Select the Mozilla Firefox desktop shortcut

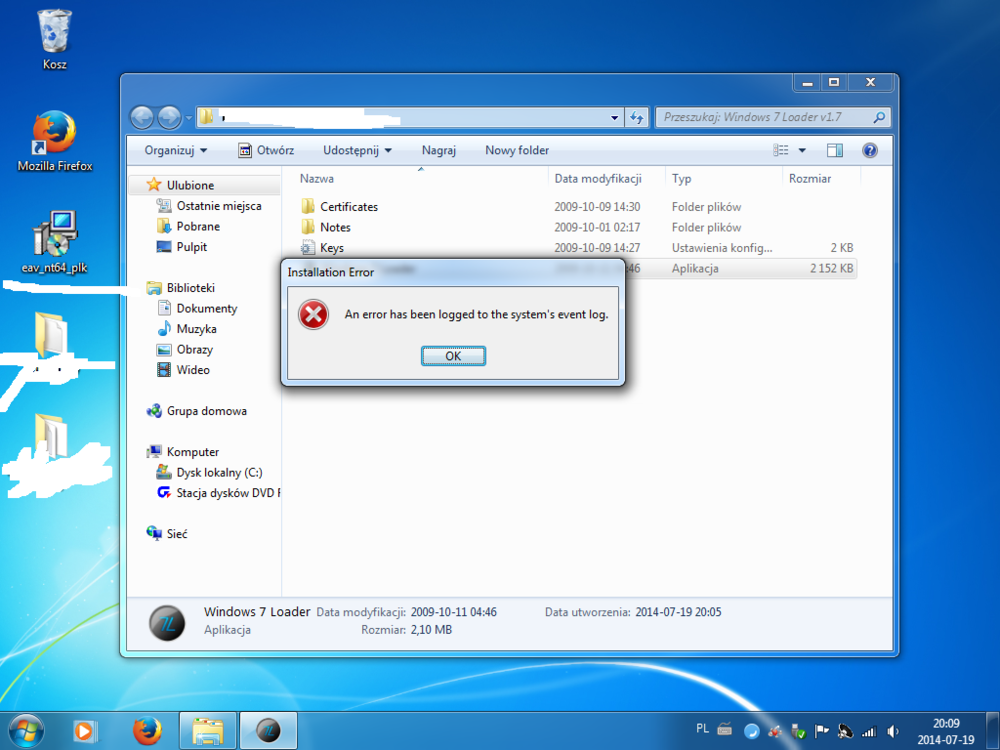(55, 140)
